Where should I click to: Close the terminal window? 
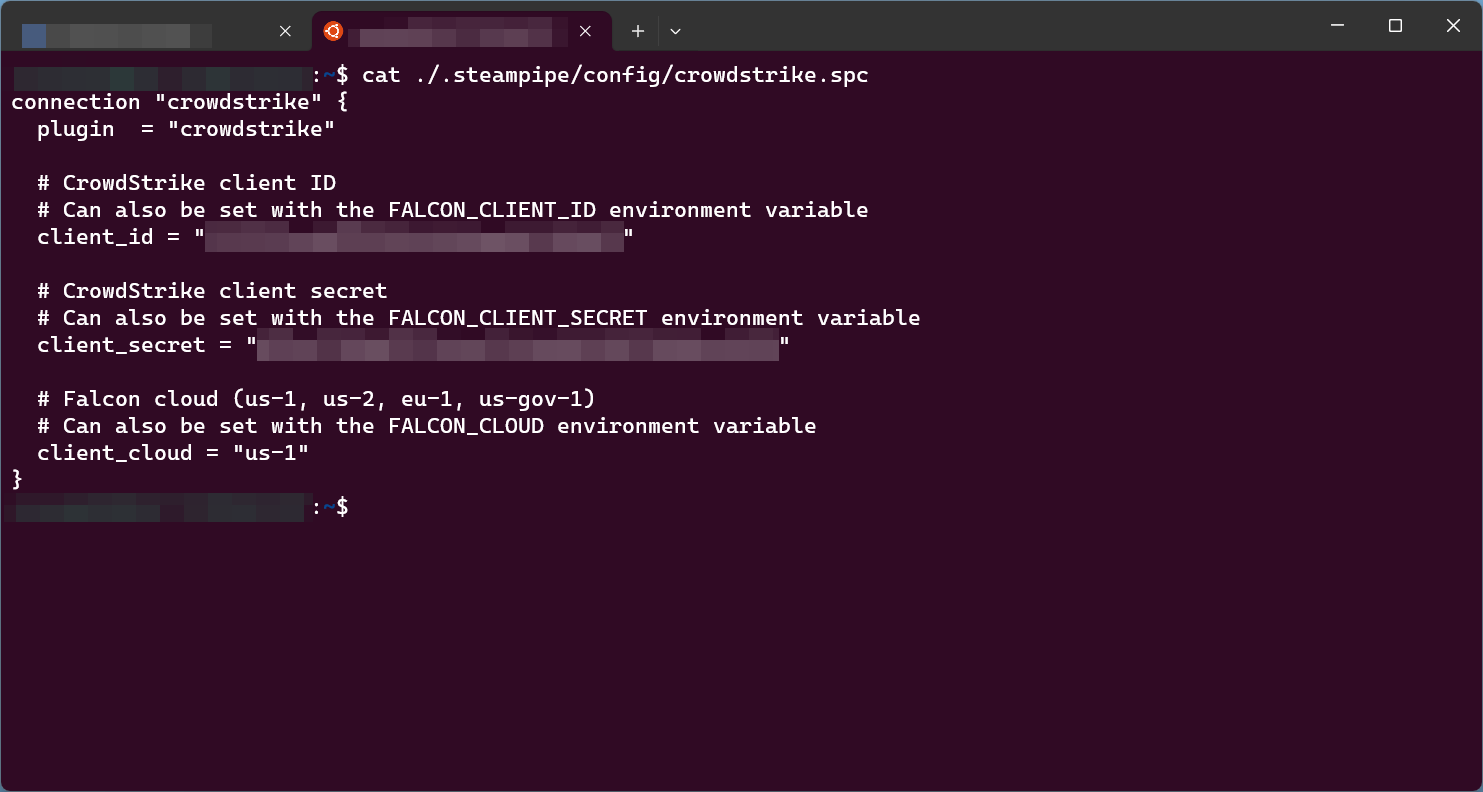(x=1453, y=26)
